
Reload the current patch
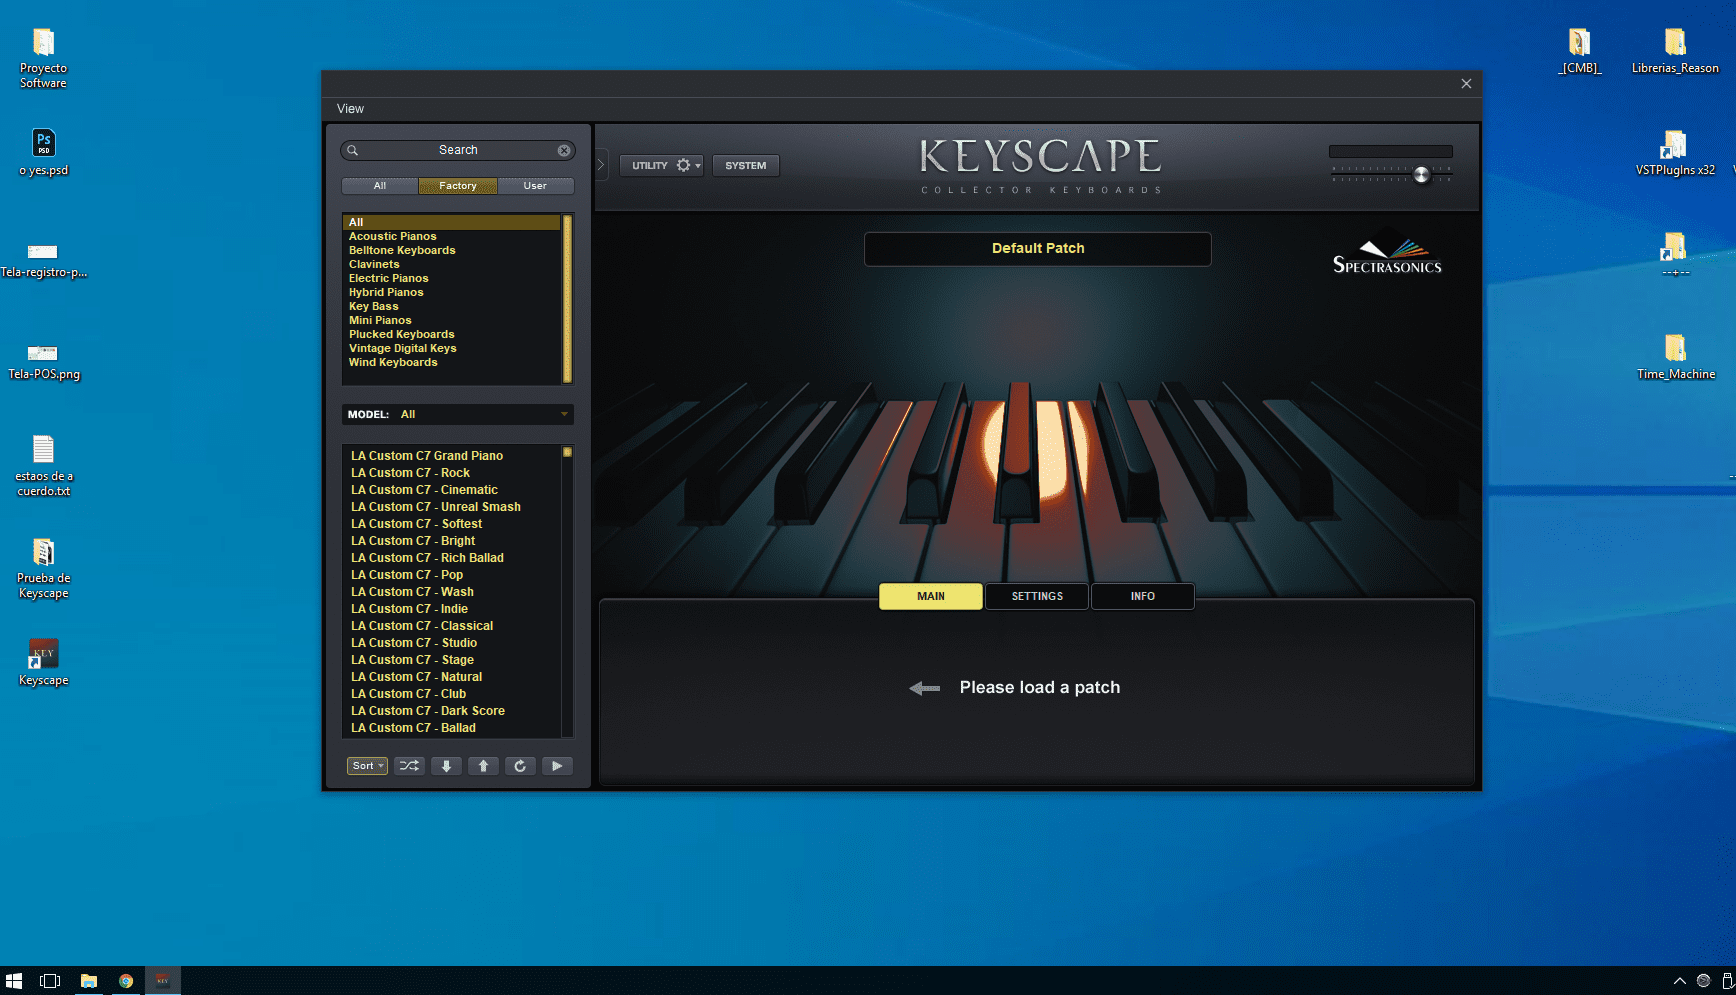tap(520, 765)
